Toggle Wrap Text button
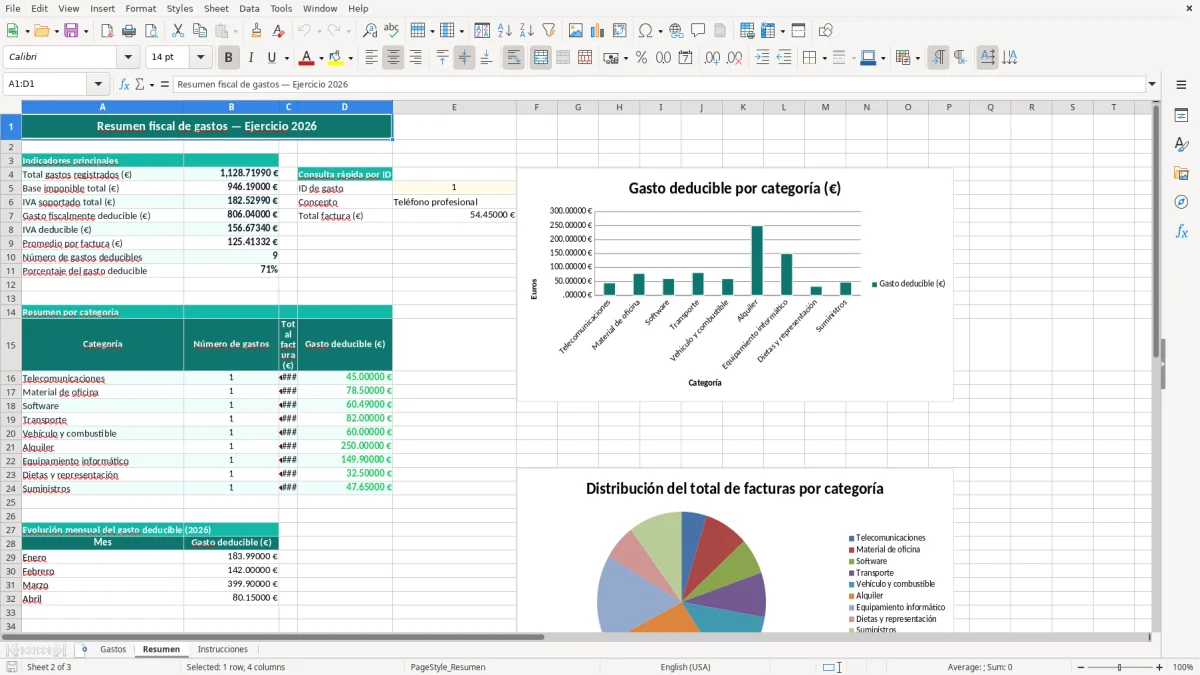The image size is (1200, 675). tap(514, 58)
